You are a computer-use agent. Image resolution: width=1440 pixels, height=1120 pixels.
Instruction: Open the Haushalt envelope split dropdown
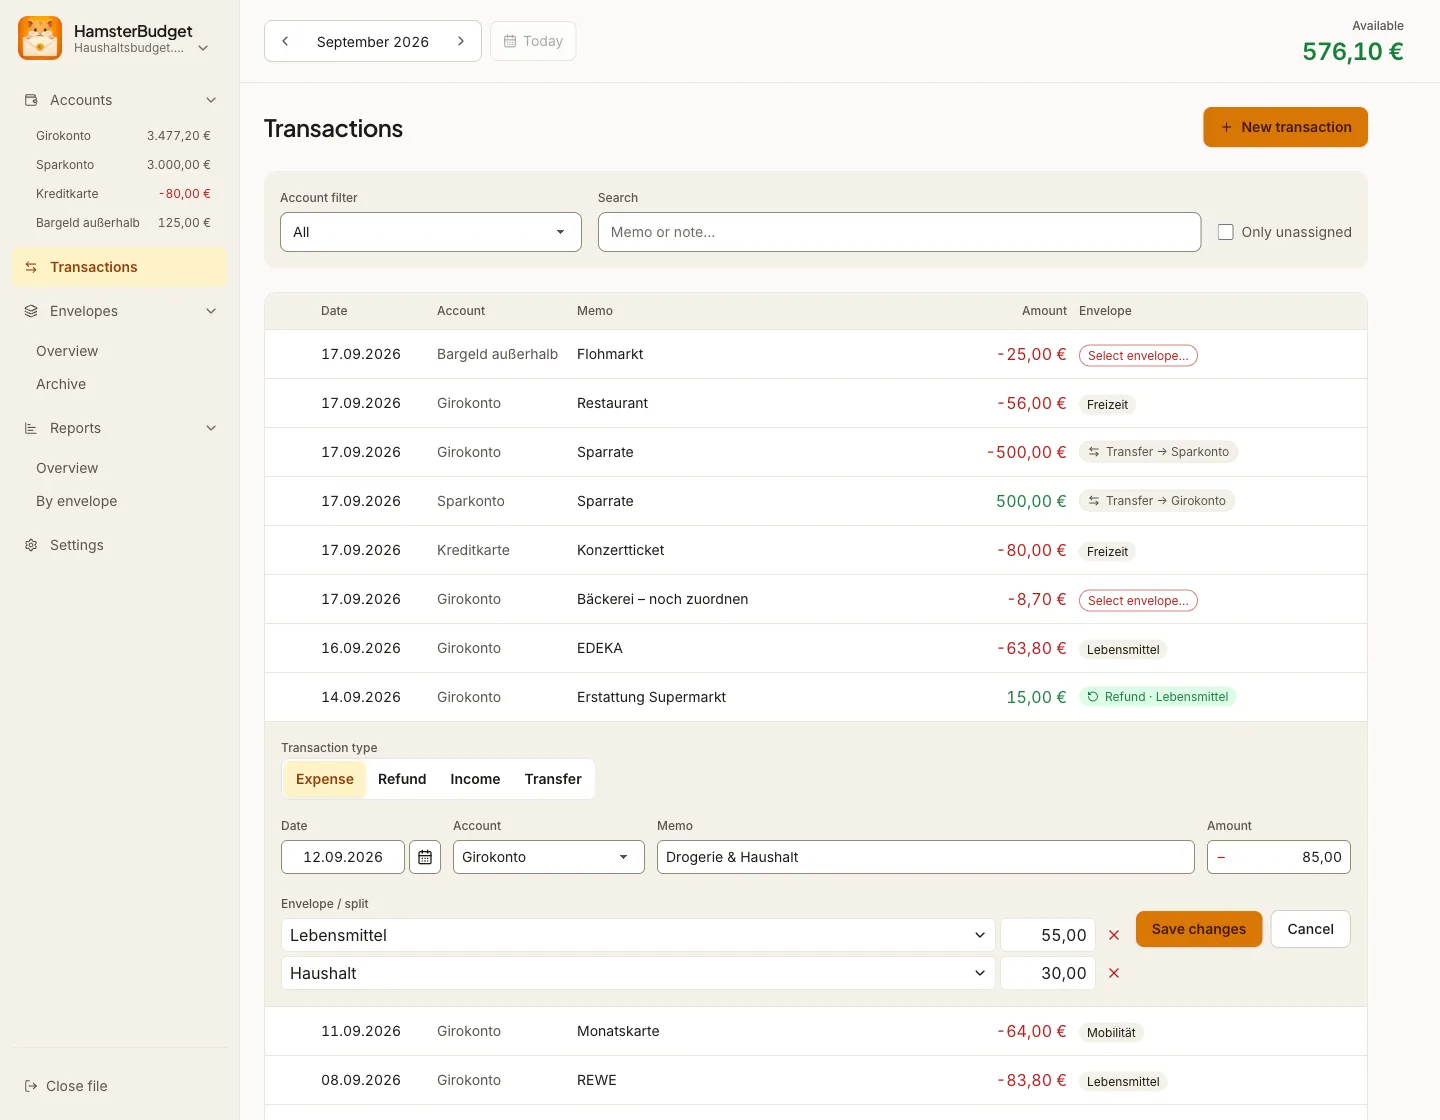pos(638,973)
